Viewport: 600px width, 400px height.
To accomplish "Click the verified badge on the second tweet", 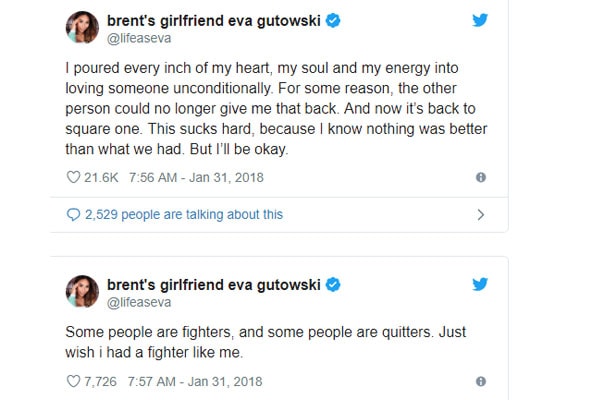I will pos(333,284).
